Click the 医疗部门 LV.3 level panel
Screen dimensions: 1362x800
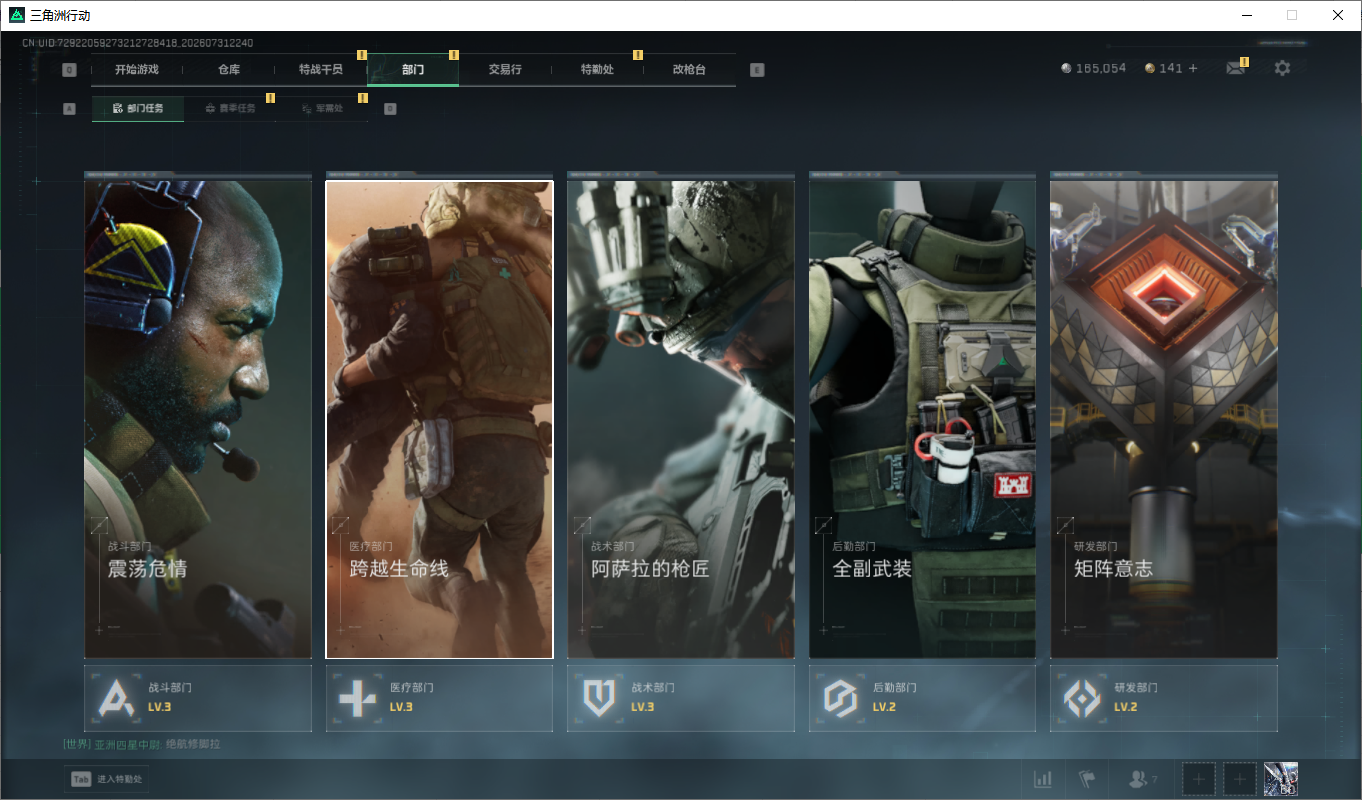coord(440,697)
